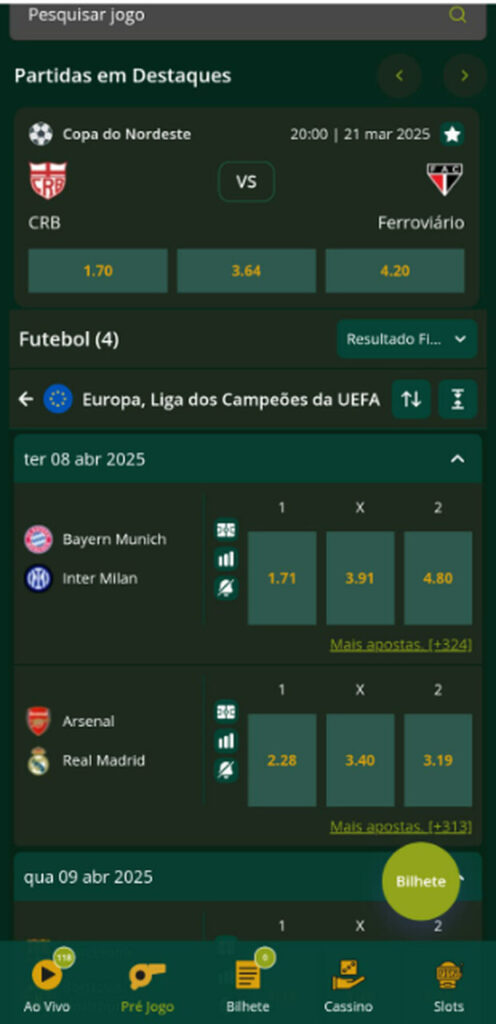
Task: Switch to the Ao Vivo tab
Action: click(x=47, y=982)
